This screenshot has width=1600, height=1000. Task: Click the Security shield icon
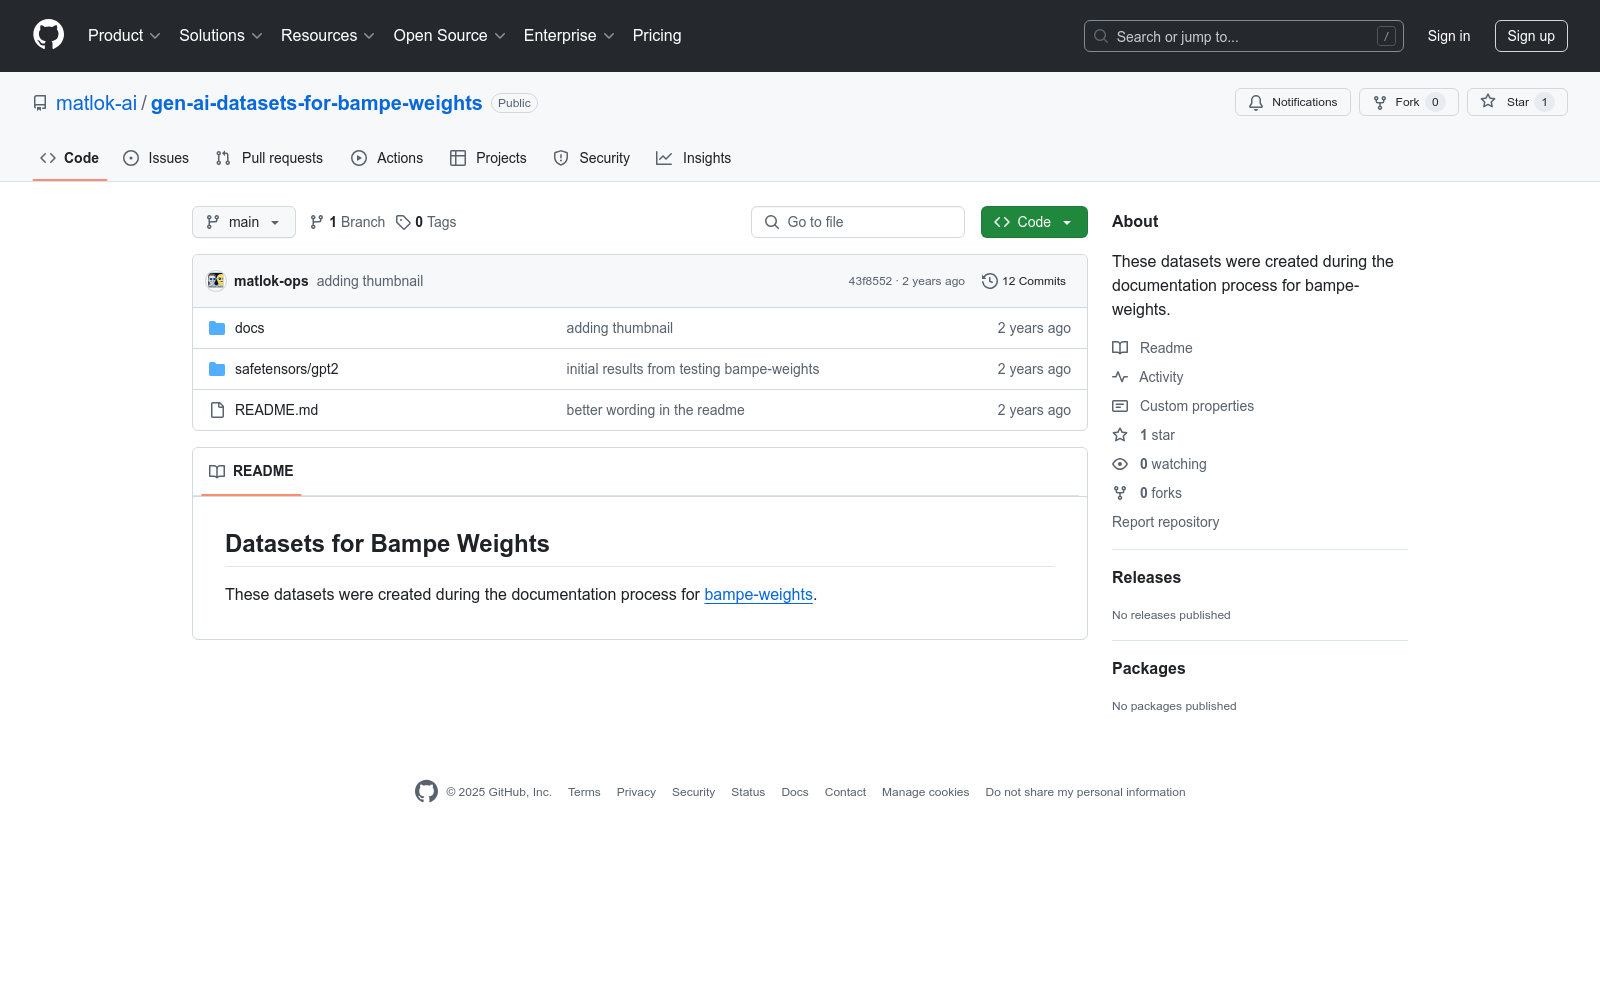(x=561, y=158)
